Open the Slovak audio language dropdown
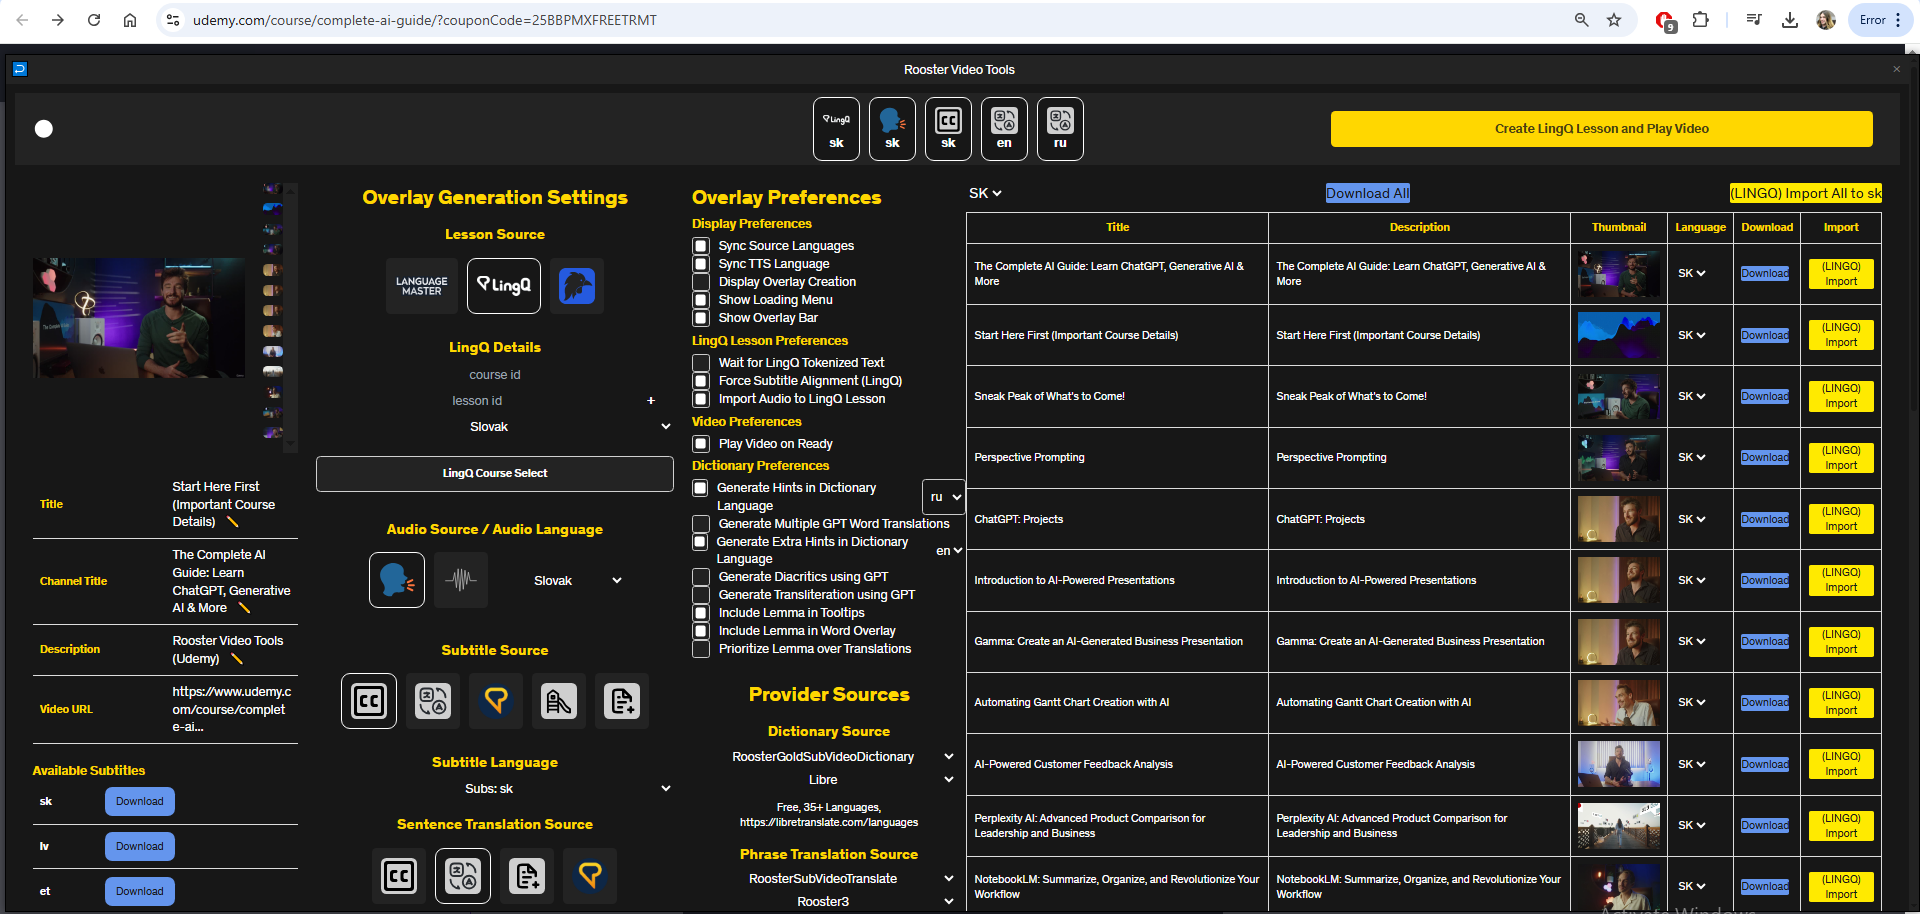This screenshot has width=1920, height=914. pyautogui.click(x=577, y=581)
